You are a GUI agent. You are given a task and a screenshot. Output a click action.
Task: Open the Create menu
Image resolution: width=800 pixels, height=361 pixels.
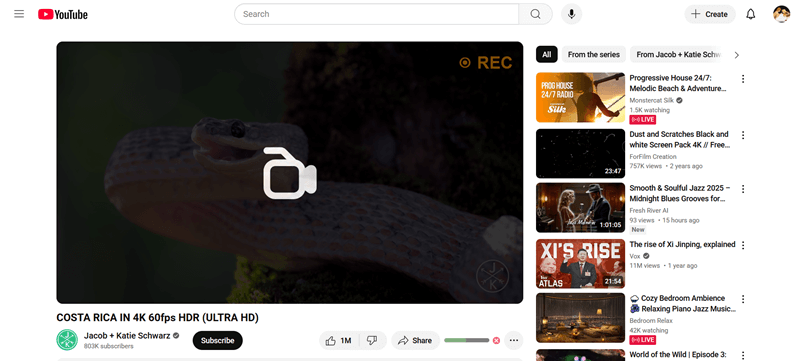[x=710, y=14]
